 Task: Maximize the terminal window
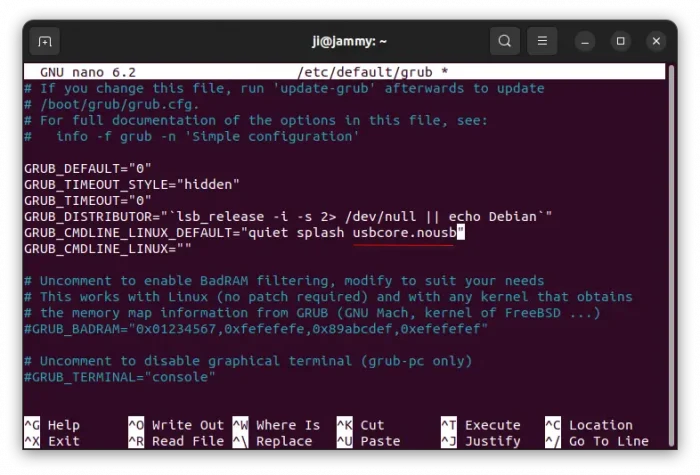click(621, 41)
